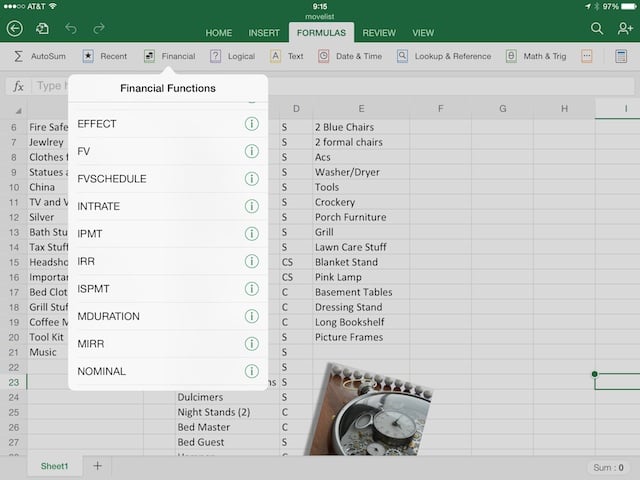Open the Logical functions icon
The height and width of the screenshot is (480, 640).
pyautogui.click(x=216, y=56)
